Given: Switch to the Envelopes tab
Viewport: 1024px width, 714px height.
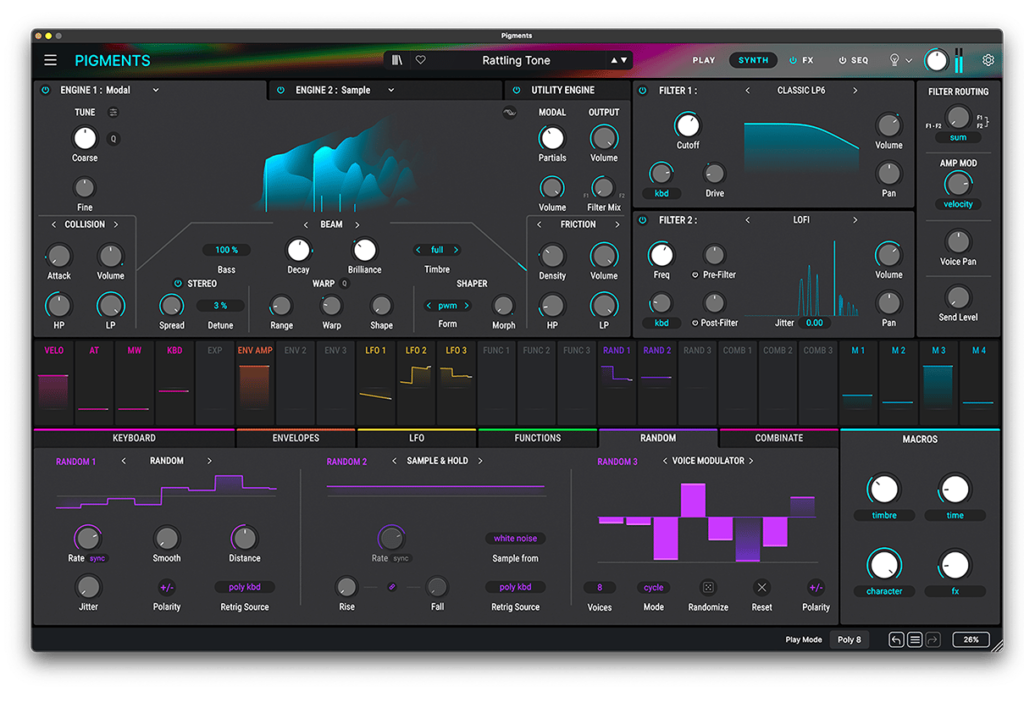Looking at the screenshot, I should (296, 438).
